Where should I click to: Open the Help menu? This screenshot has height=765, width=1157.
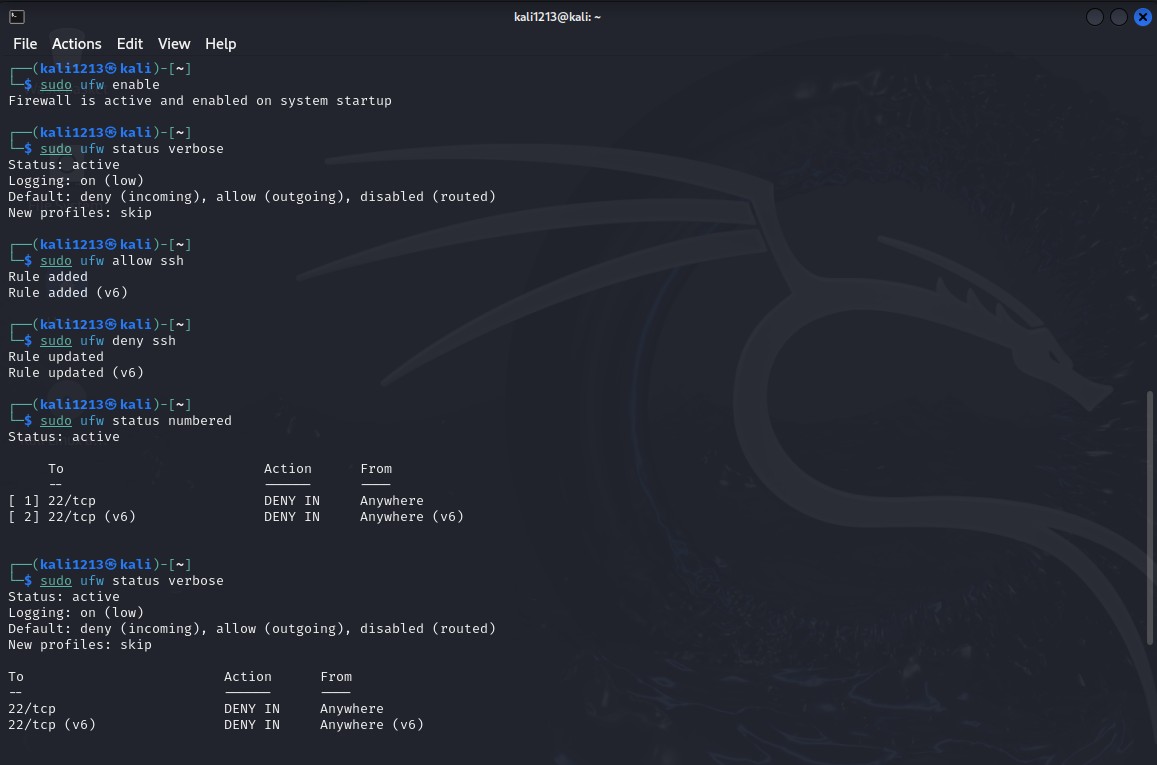[220, 44]
